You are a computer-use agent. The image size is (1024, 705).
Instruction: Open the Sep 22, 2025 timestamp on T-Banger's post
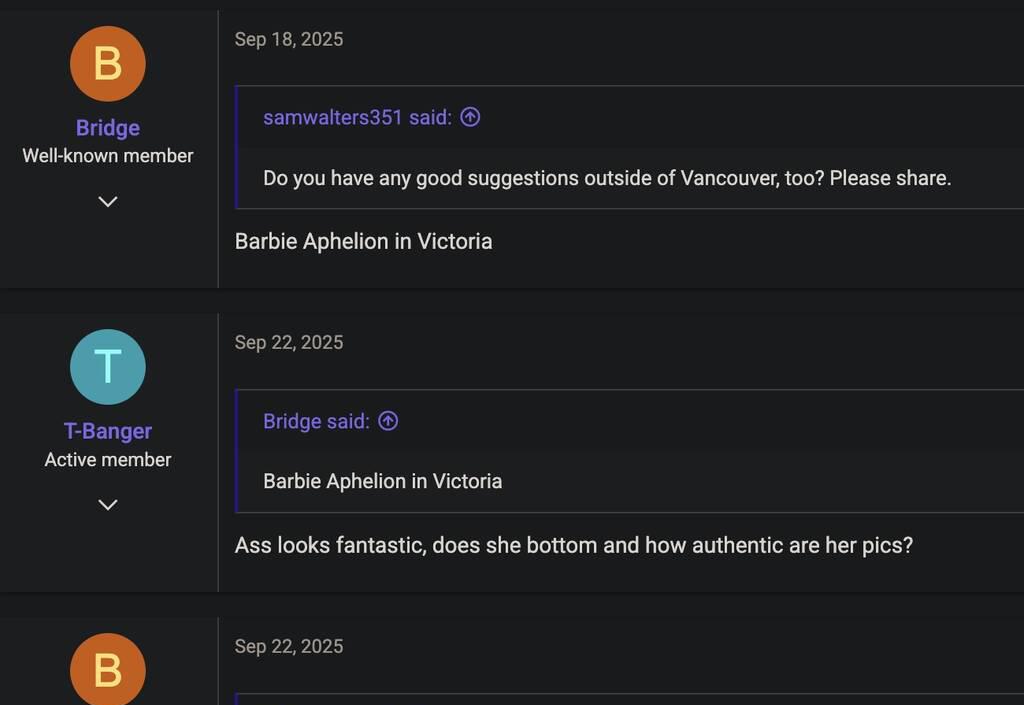tap(289, 342)
